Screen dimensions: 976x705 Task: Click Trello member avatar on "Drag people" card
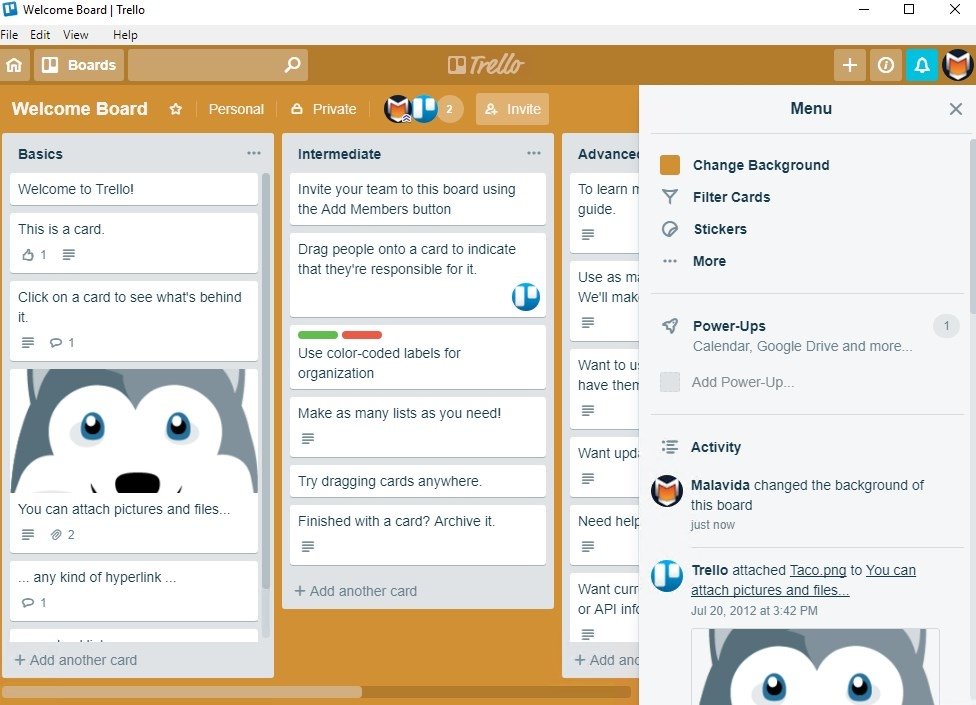coord(526,297)
